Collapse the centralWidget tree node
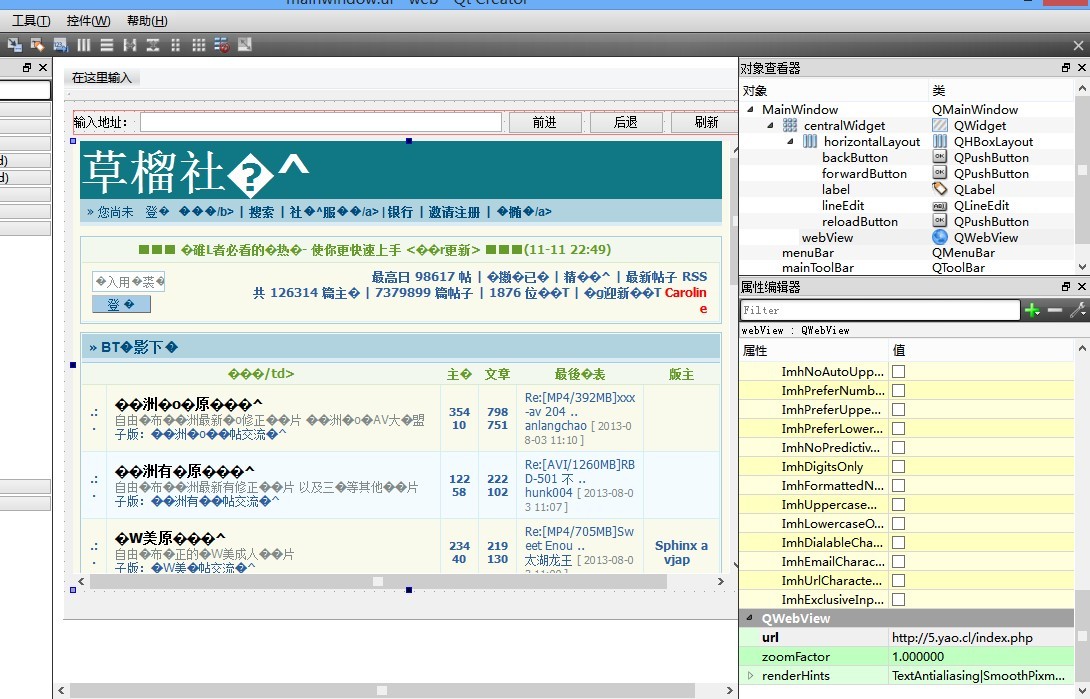Viewport: 1090px width, 699px height. tap(770, 125)
